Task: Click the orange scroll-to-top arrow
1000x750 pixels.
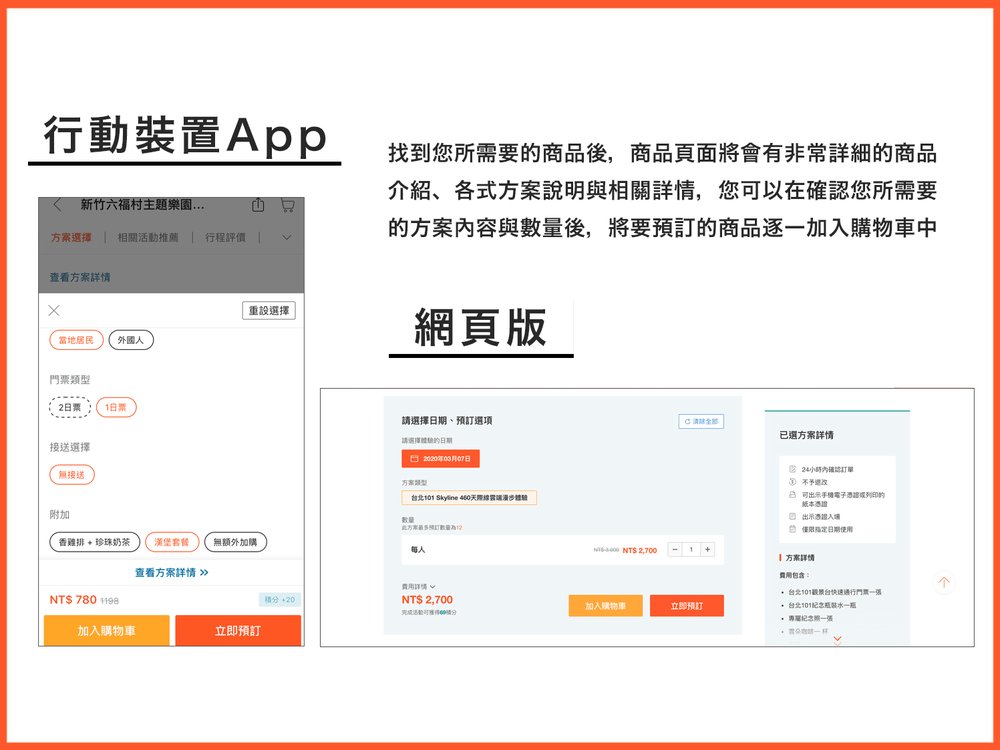Action: pos(943,582)
